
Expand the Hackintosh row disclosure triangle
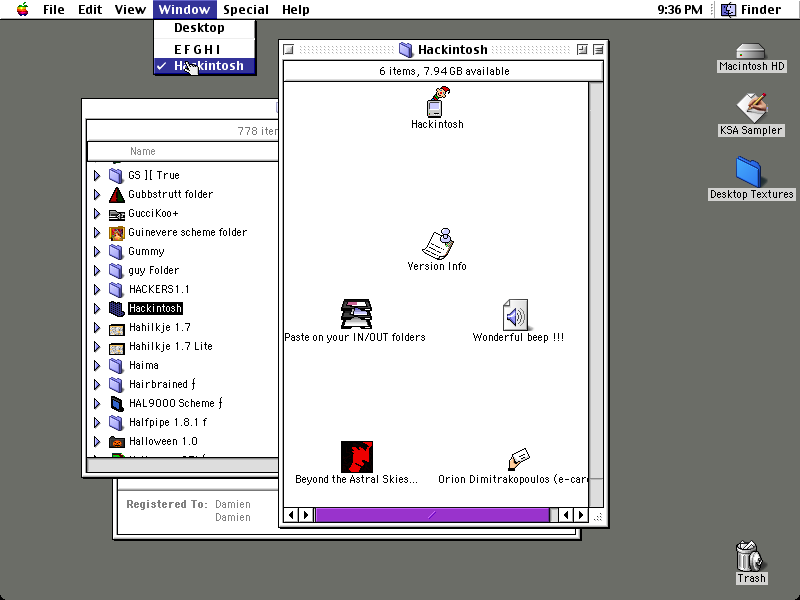point(97,309)
